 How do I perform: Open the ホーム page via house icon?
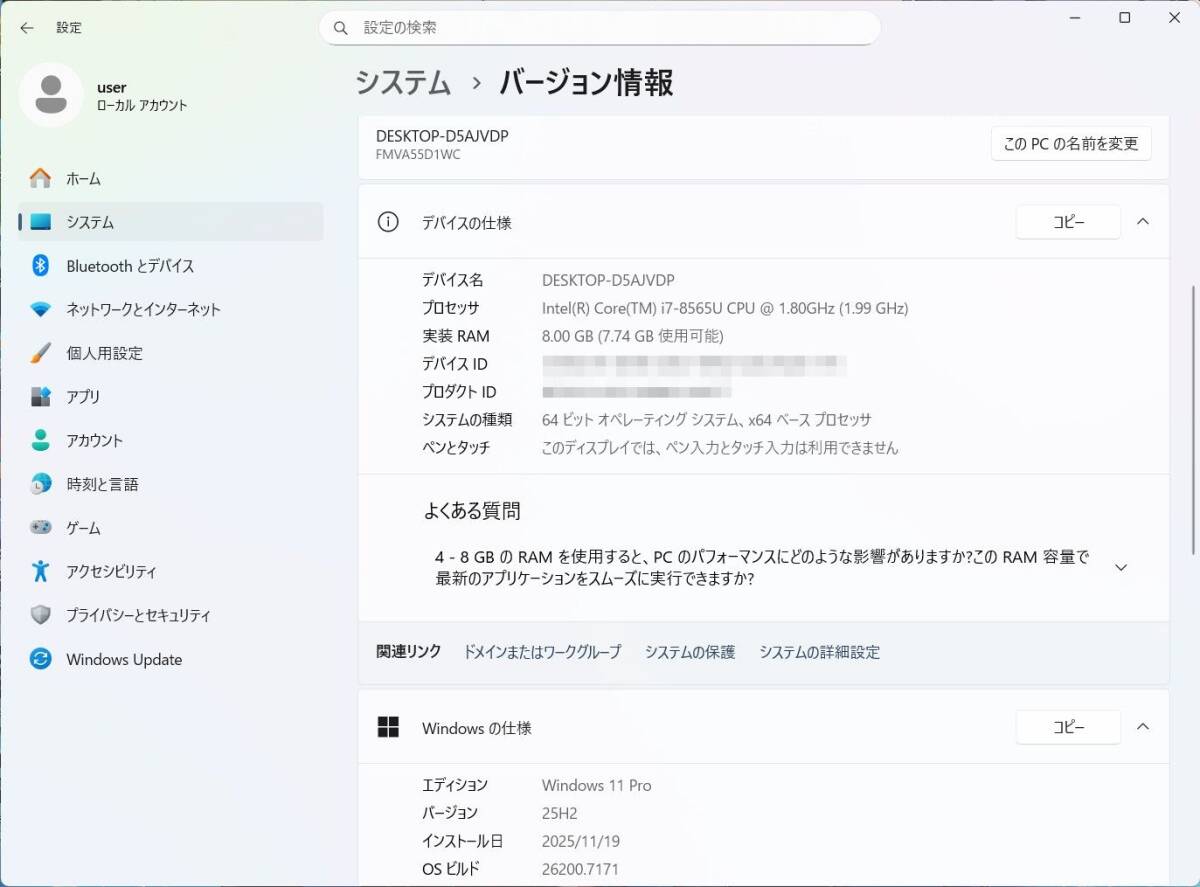(40, 179)
